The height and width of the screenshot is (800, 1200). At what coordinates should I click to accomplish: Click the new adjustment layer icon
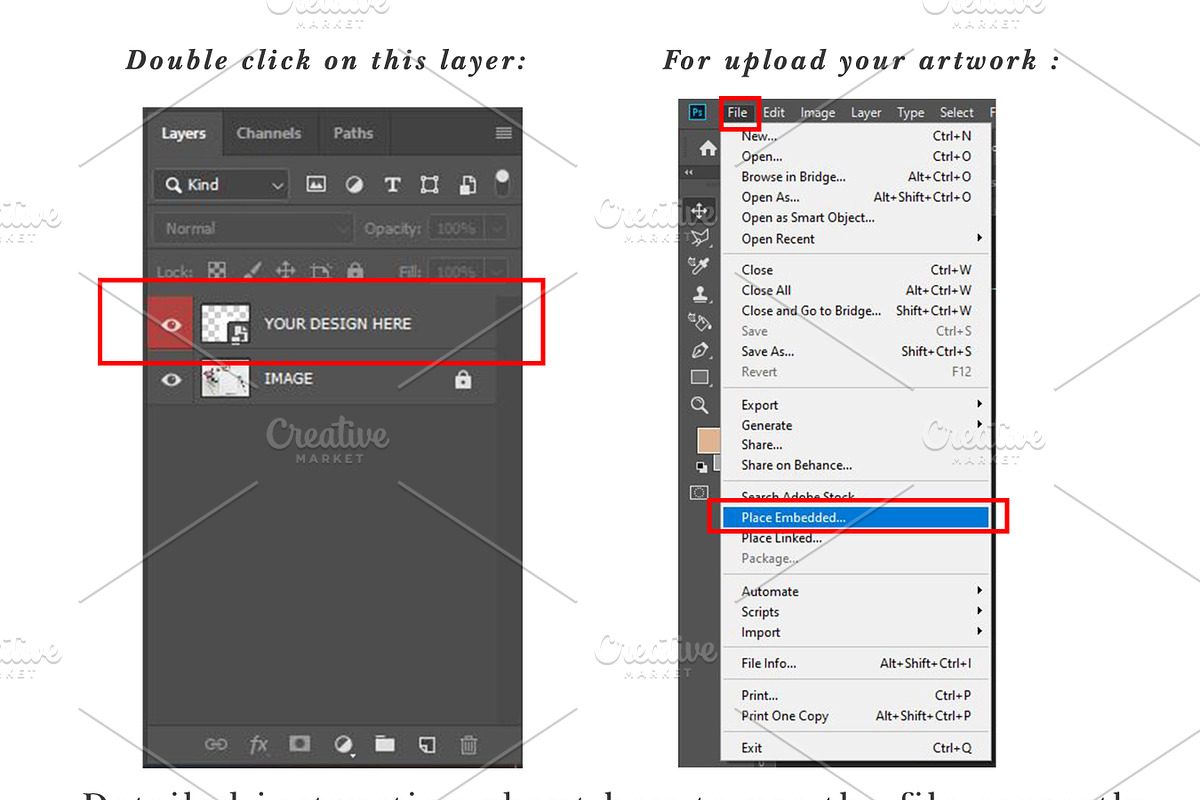pos(343,744)
